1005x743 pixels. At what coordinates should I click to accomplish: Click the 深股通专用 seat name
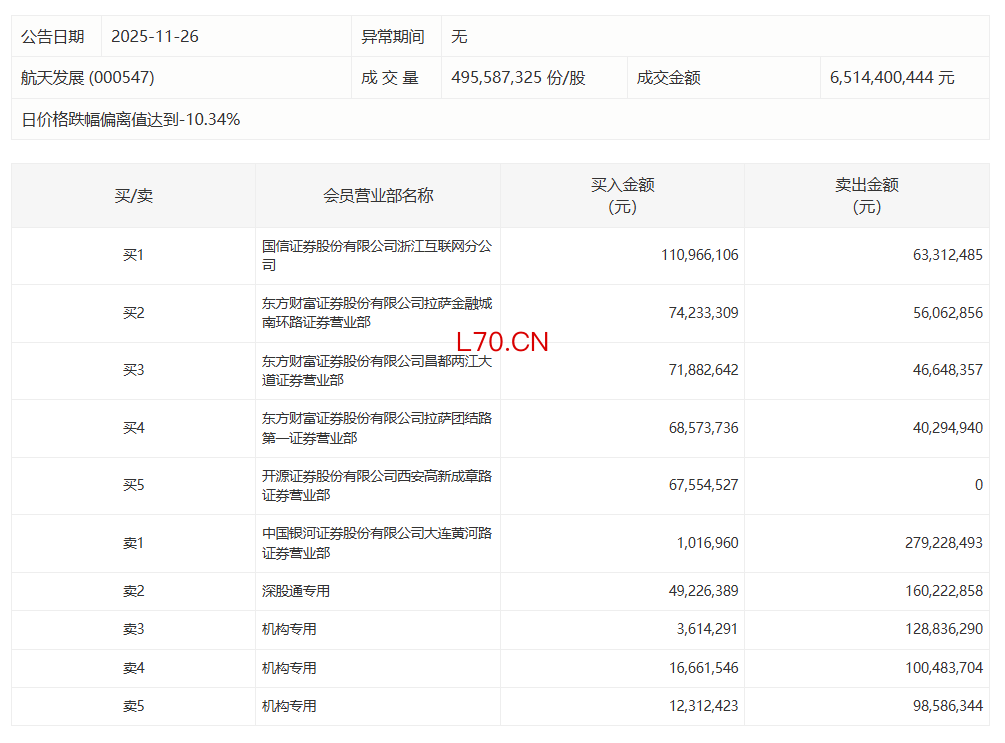pos(296,591)
